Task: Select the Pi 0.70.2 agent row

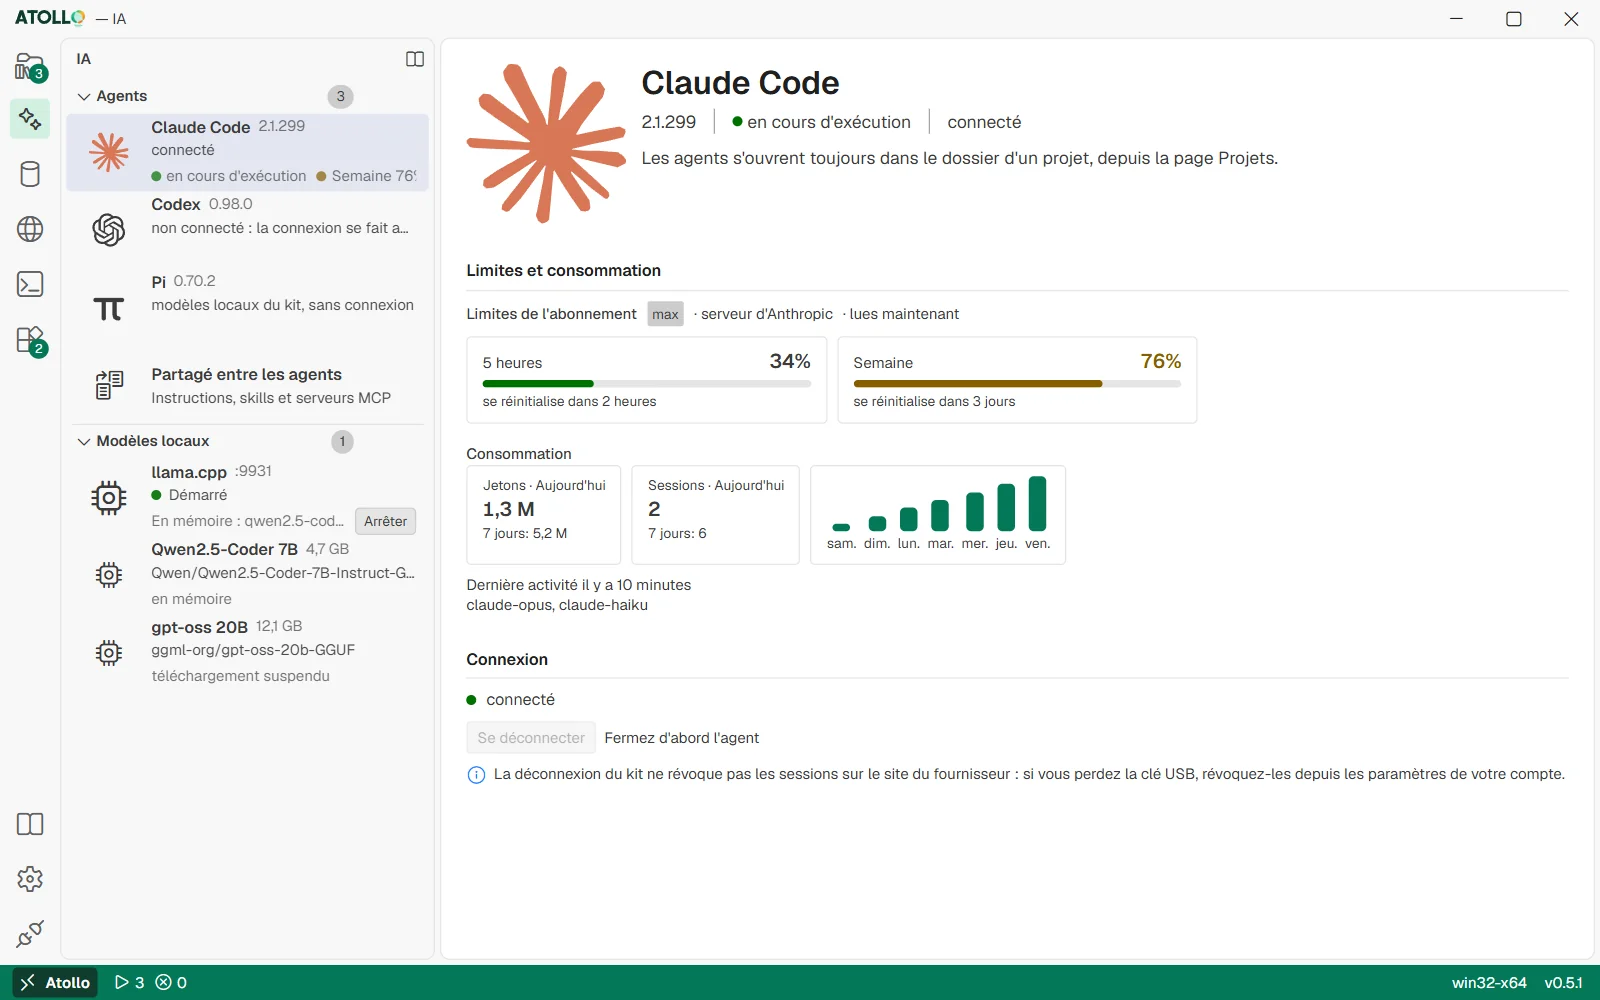Action: [x=247, y=307]
